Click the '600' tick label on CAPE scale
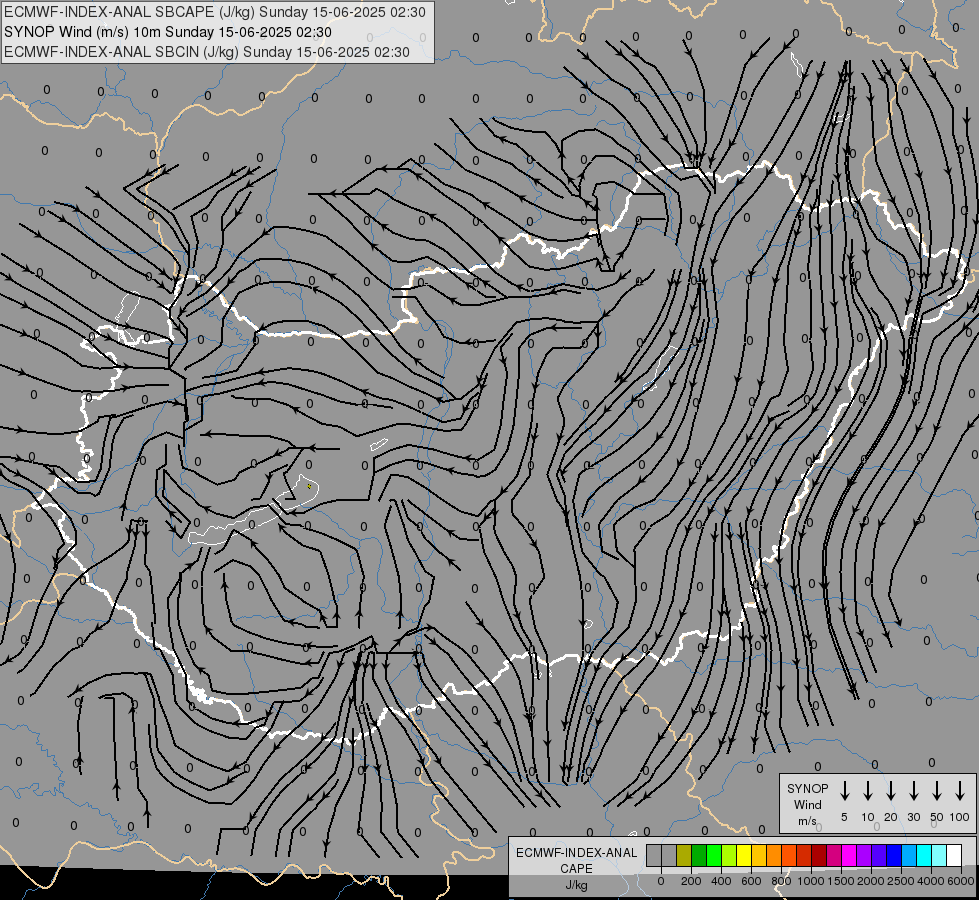This screenshot has height=900, width=979. [x=751, y=881]
